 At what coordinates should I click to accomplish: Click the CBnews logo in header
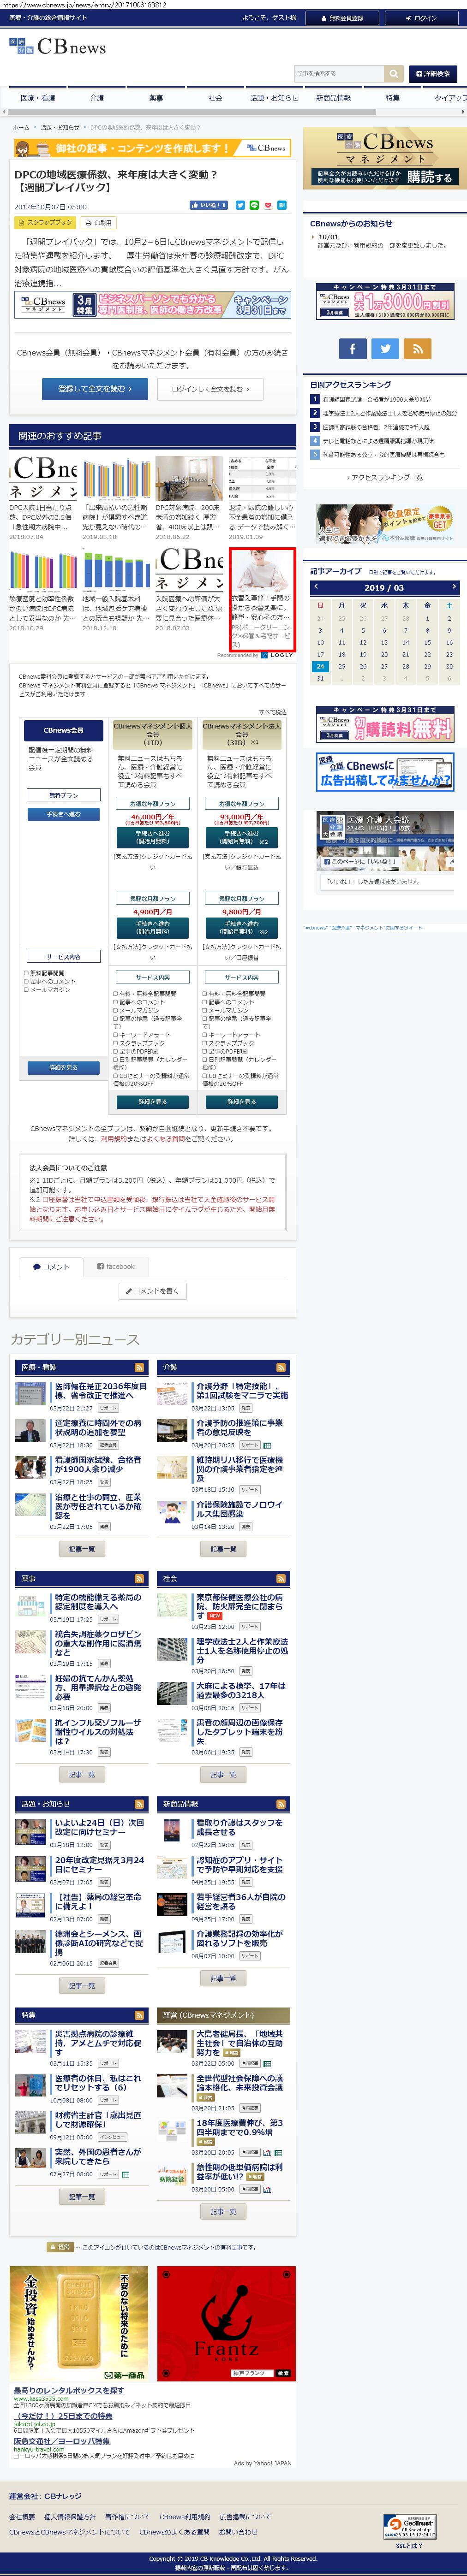point(57,46)
